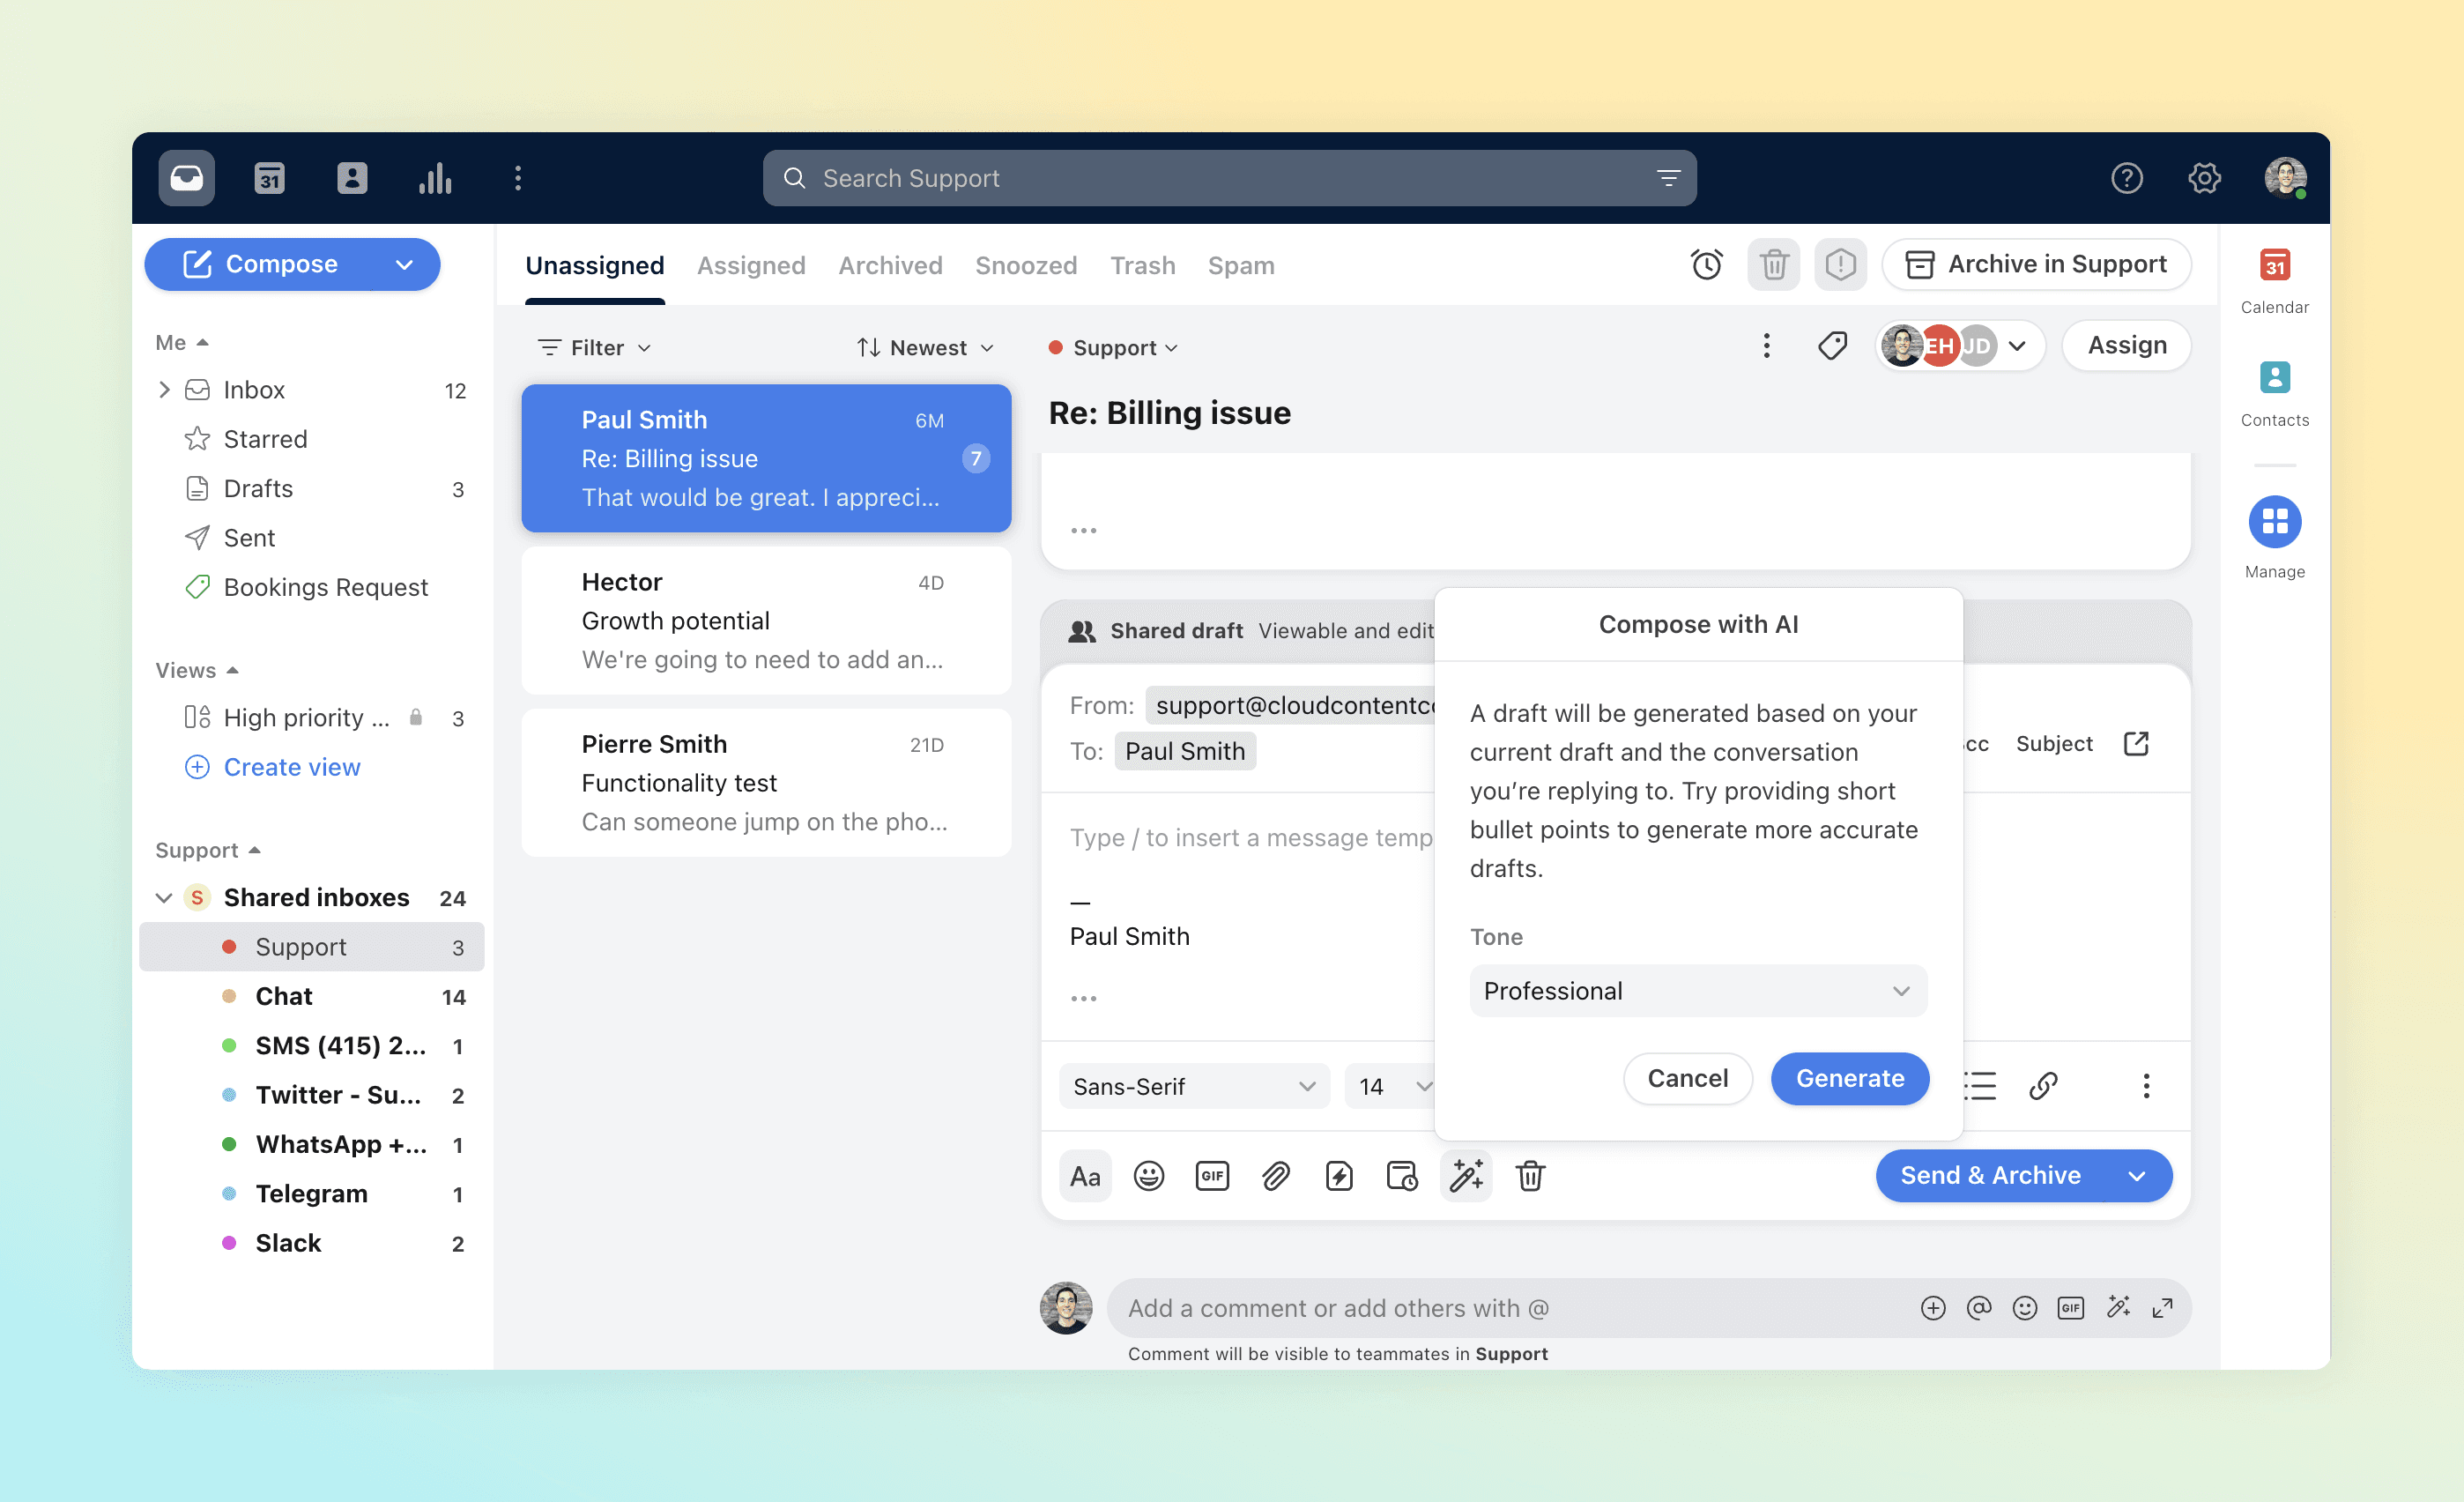The image size is (2464, 1502).
Task: Open the Filter dropdown
Action: 595,348
